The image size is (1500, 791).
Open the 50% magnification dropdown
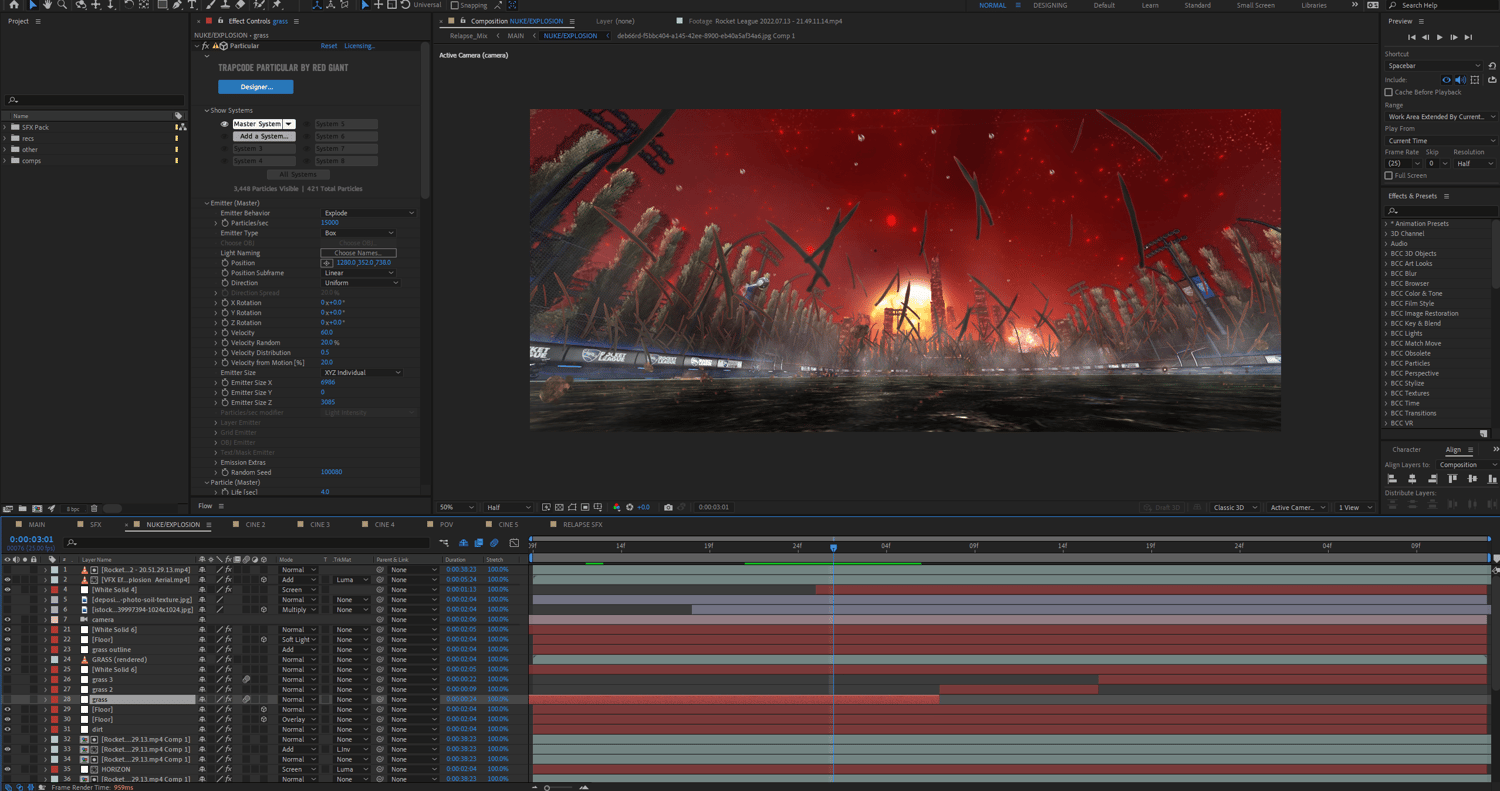(x=457, y=507)
